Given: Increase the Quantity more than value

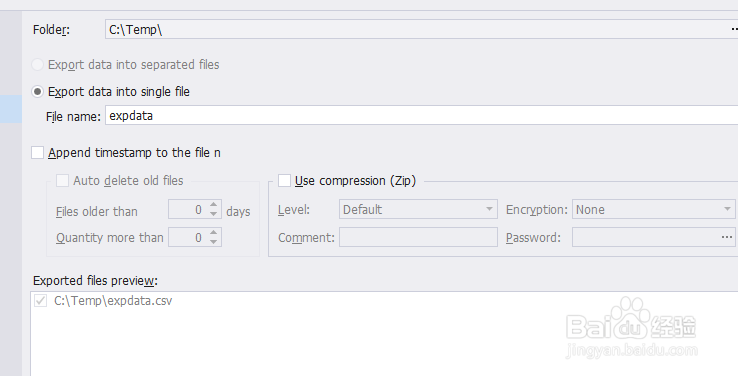Looking at the screenshot, I should coord(214,232).
